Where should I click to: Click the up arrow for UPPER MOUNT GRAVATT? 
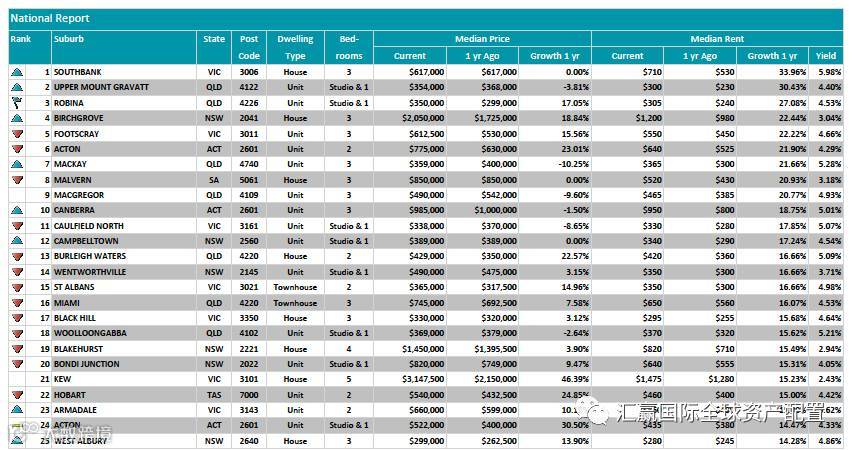(17, 87)
